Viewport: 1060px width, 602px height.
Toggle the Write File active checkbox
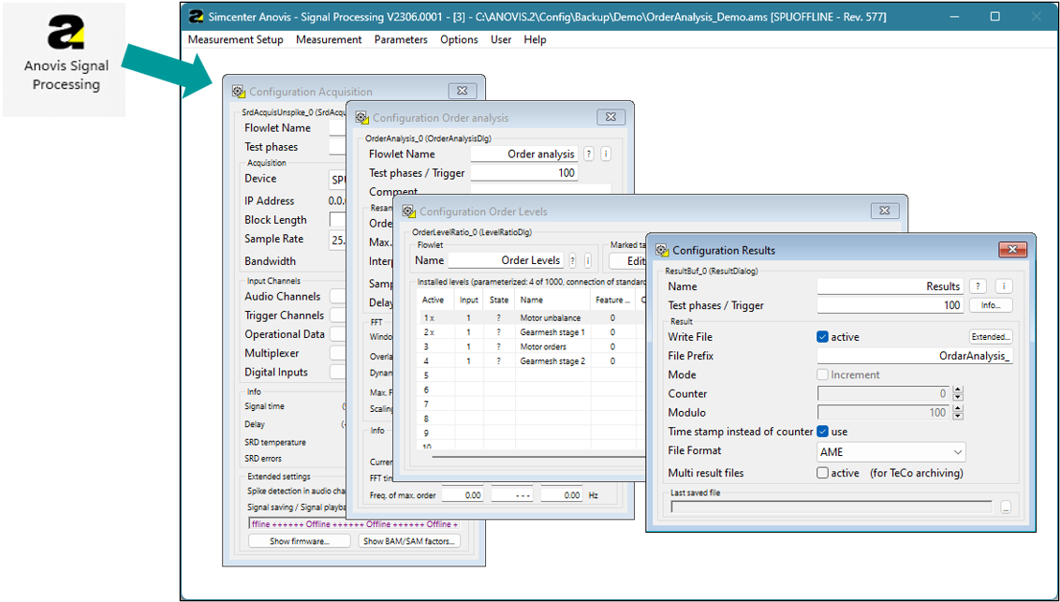822,336
